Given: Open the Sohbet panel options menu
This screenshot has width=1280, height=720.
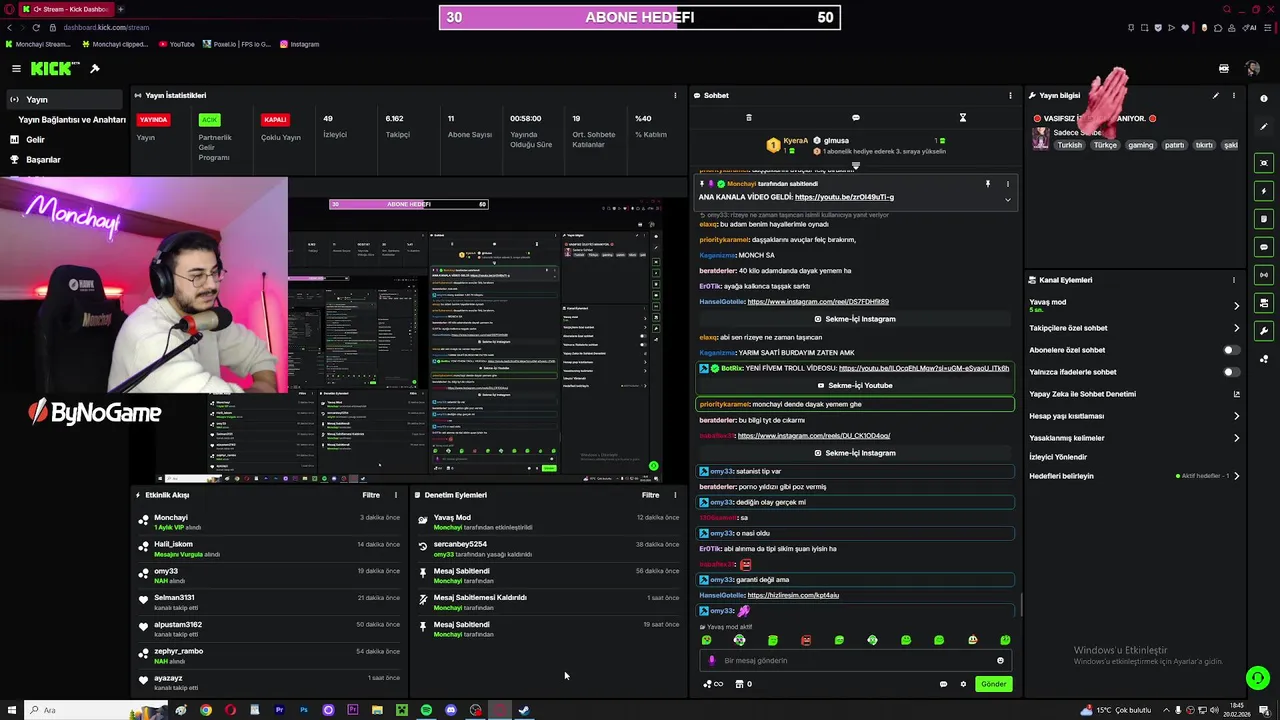Looking at the screenshot, I should (x=1010, y=96).
